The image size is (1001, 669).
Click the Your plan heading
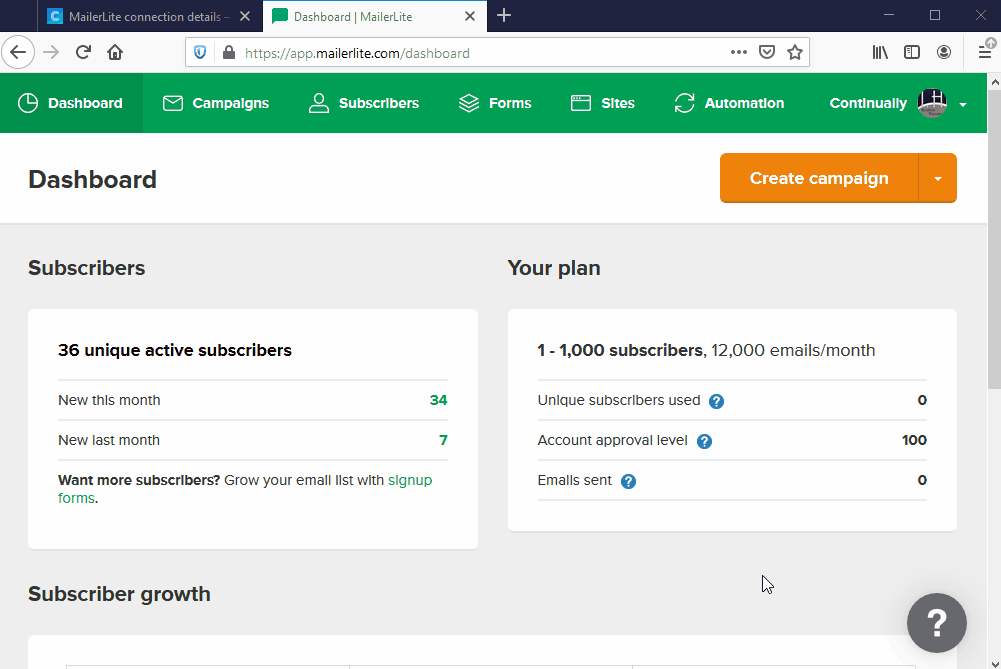click(554, 268)
